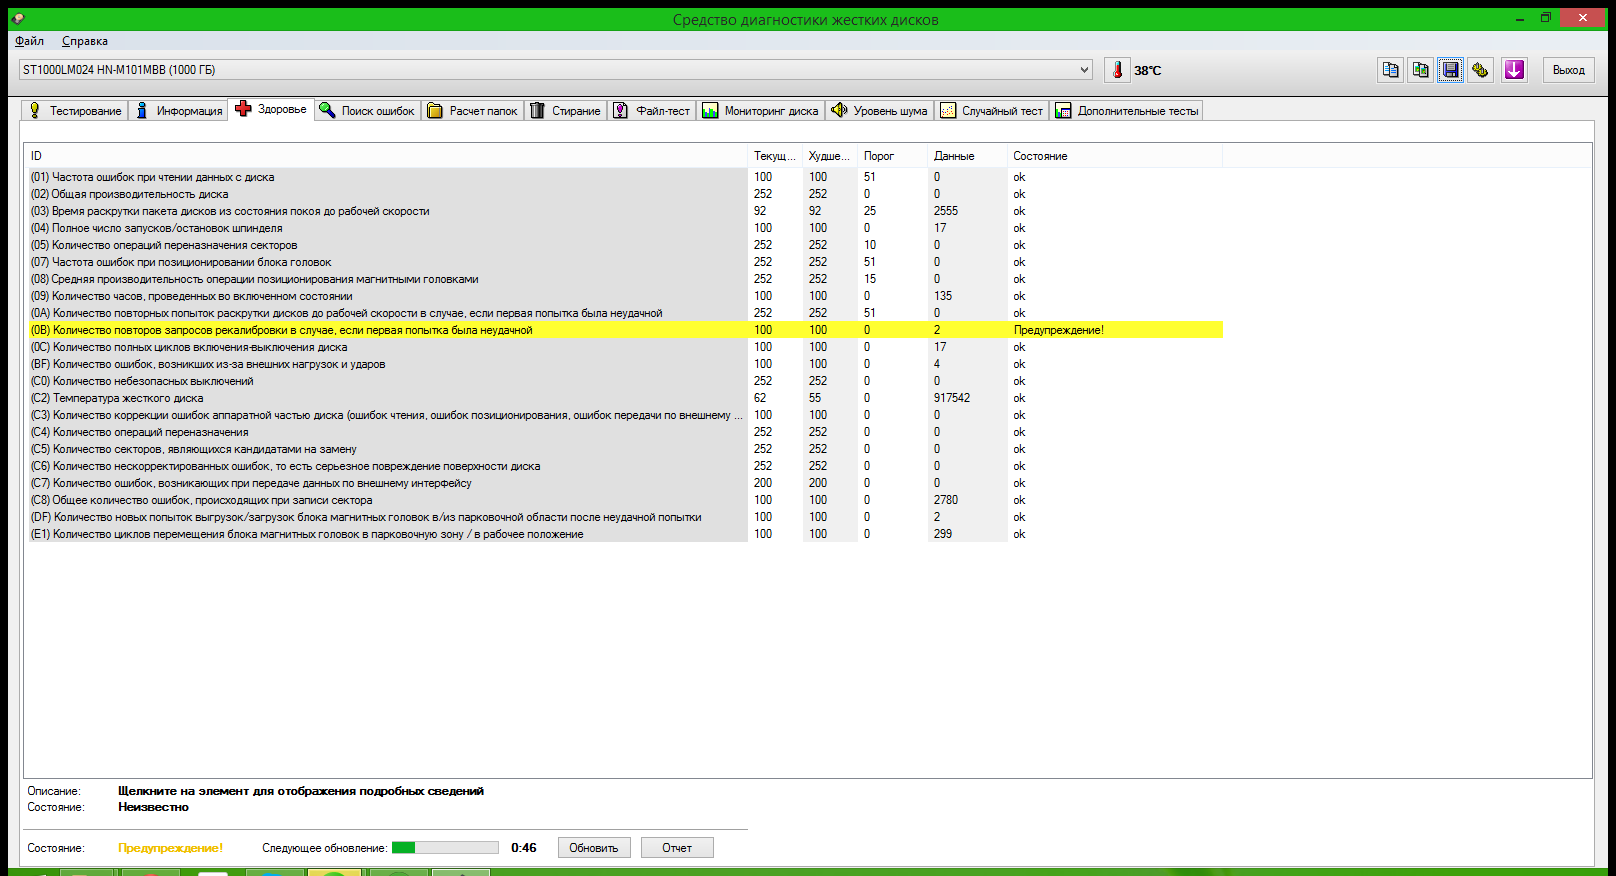The image size is (1616, 876).
Task: Go to the Уровень шума tab
Action: [x=879, y=111]
